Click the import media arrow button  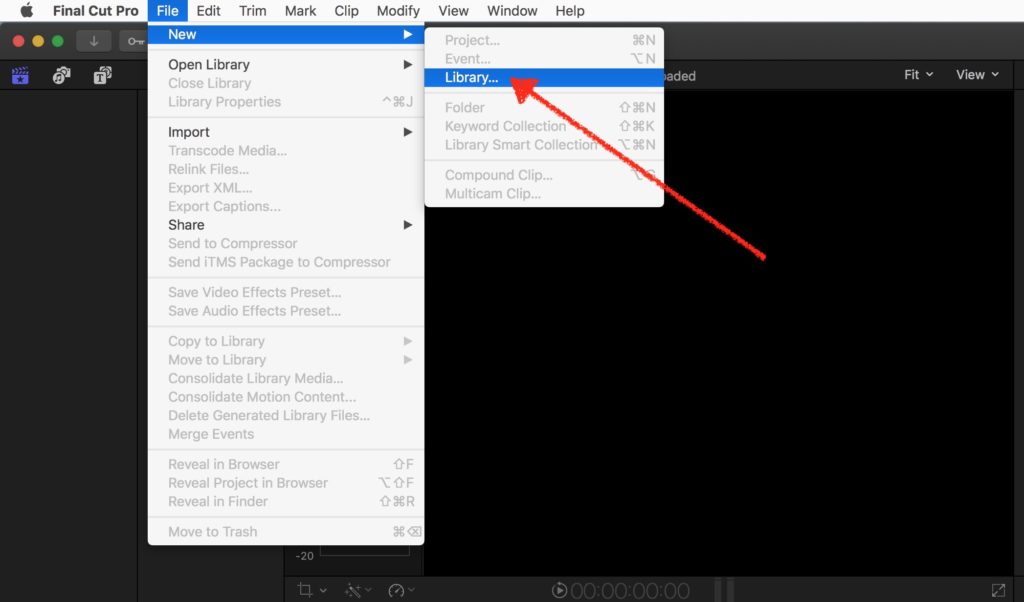pyautogui.click(x=94, y=41)
